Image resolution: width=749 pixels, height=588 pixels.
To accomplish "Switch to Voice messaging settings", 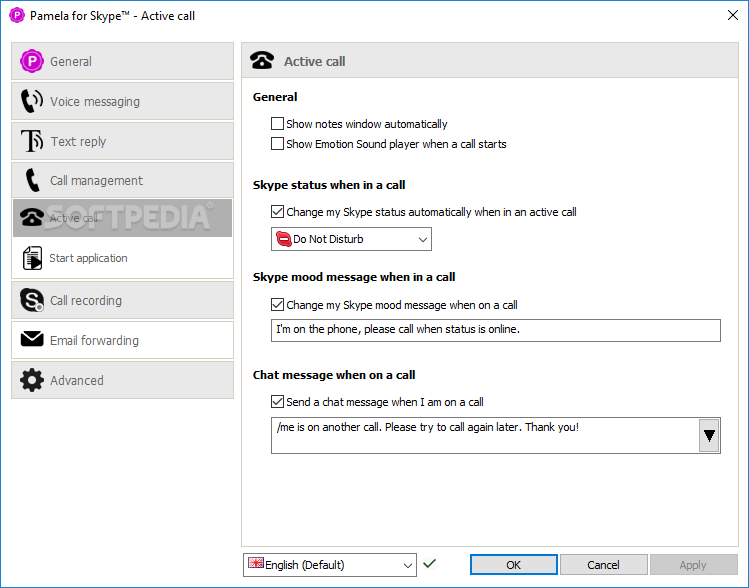I will (122, 101).
